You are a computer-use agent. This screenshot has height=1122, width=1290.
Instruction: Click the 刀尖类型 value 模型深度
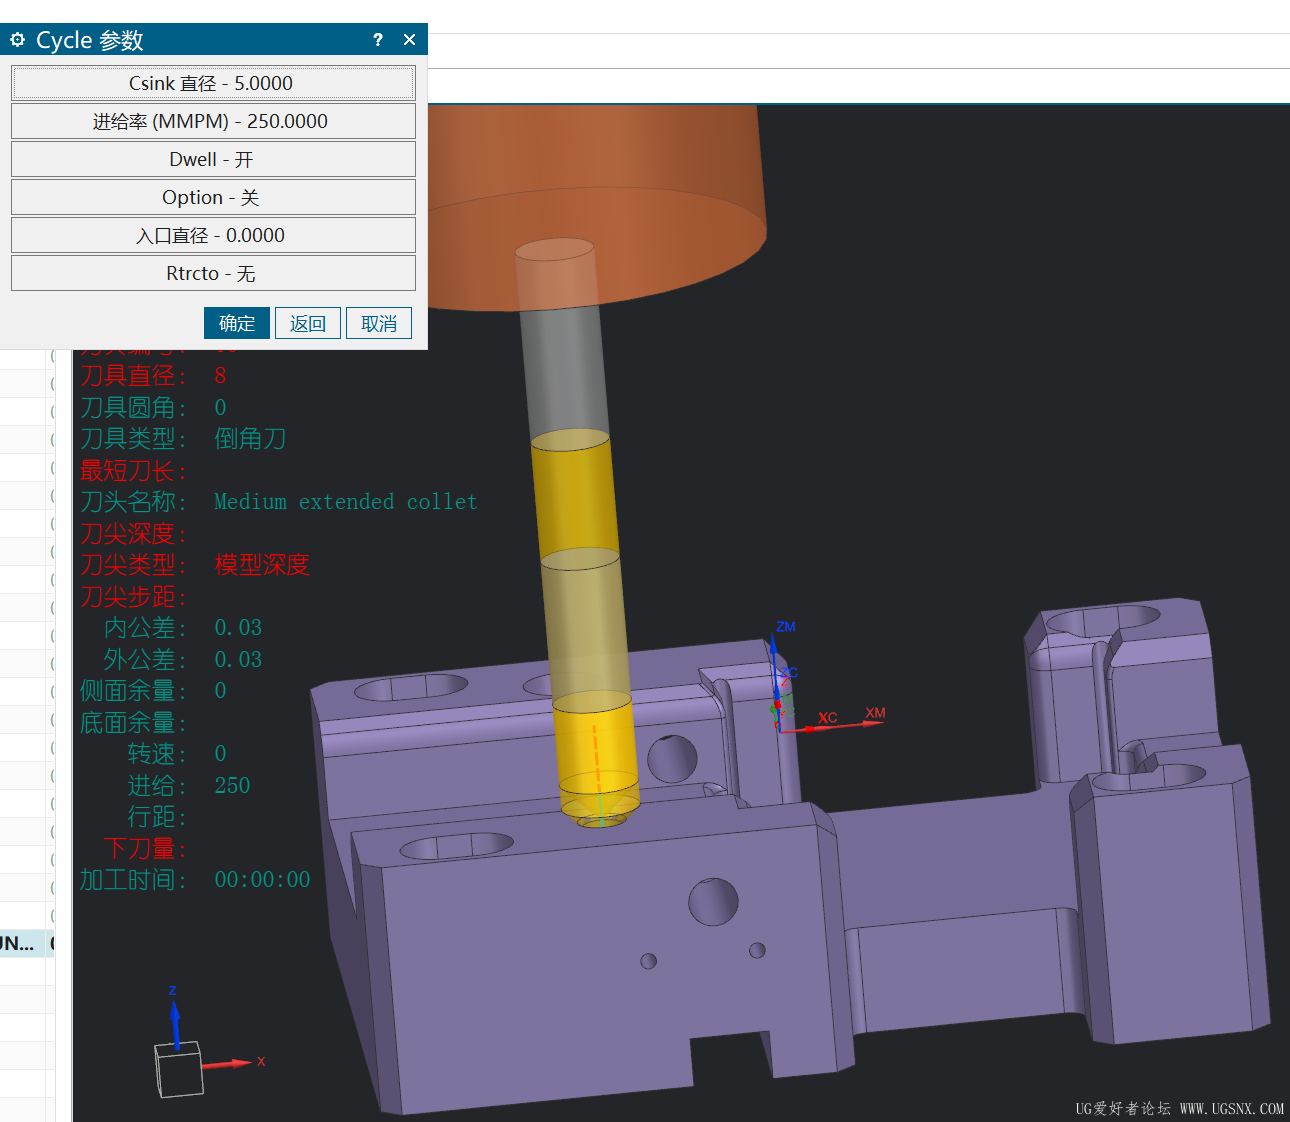(x=262, y=565)
